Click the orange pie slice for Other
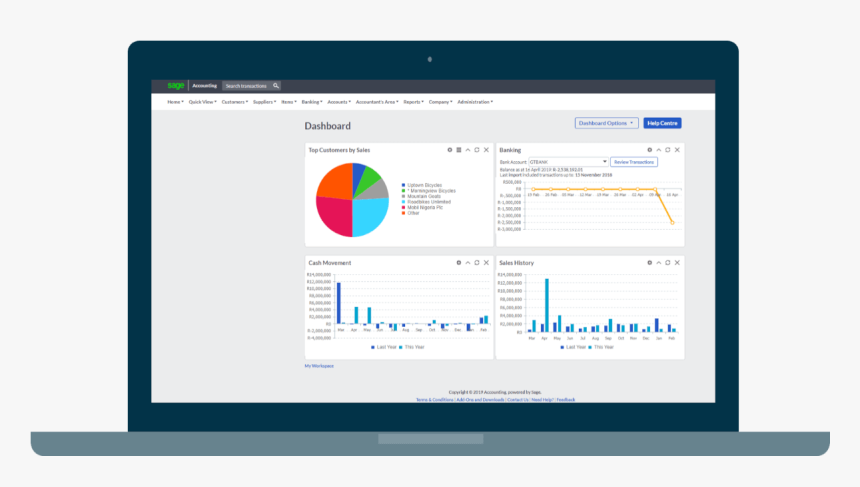 (336, 182)
